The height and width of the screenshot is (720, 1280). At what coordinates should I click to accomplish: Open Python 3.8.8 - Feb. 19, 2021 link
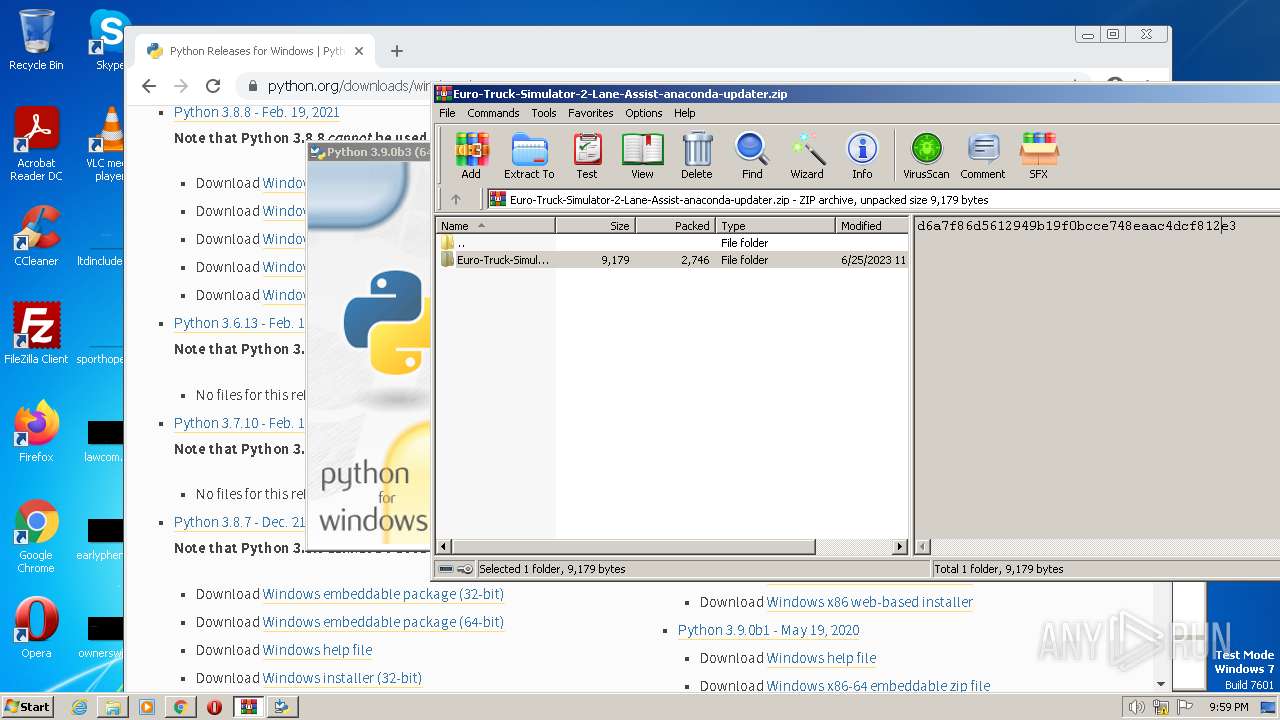[256, 112]
